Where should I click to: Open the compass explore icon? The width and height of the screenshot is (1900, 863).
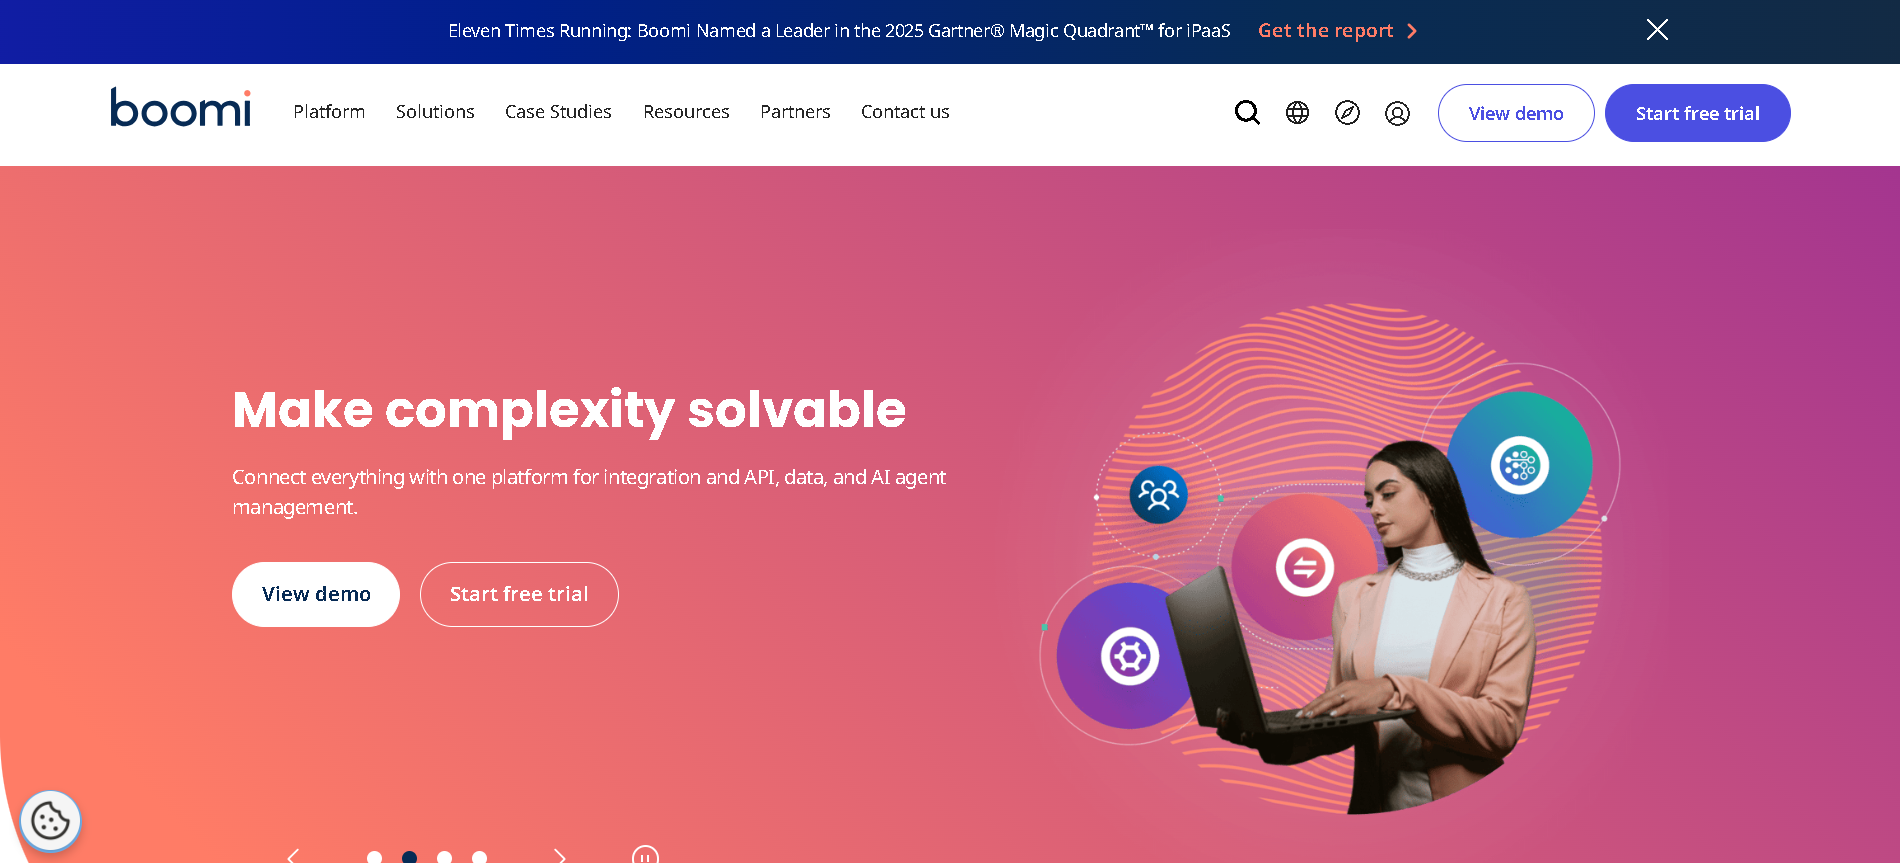[x=1347, y=113]
